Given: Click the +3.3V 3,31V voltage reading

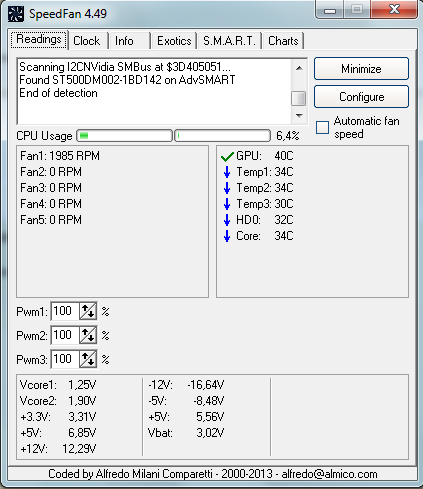Looking at the screenshot, I should pos(58,417).
